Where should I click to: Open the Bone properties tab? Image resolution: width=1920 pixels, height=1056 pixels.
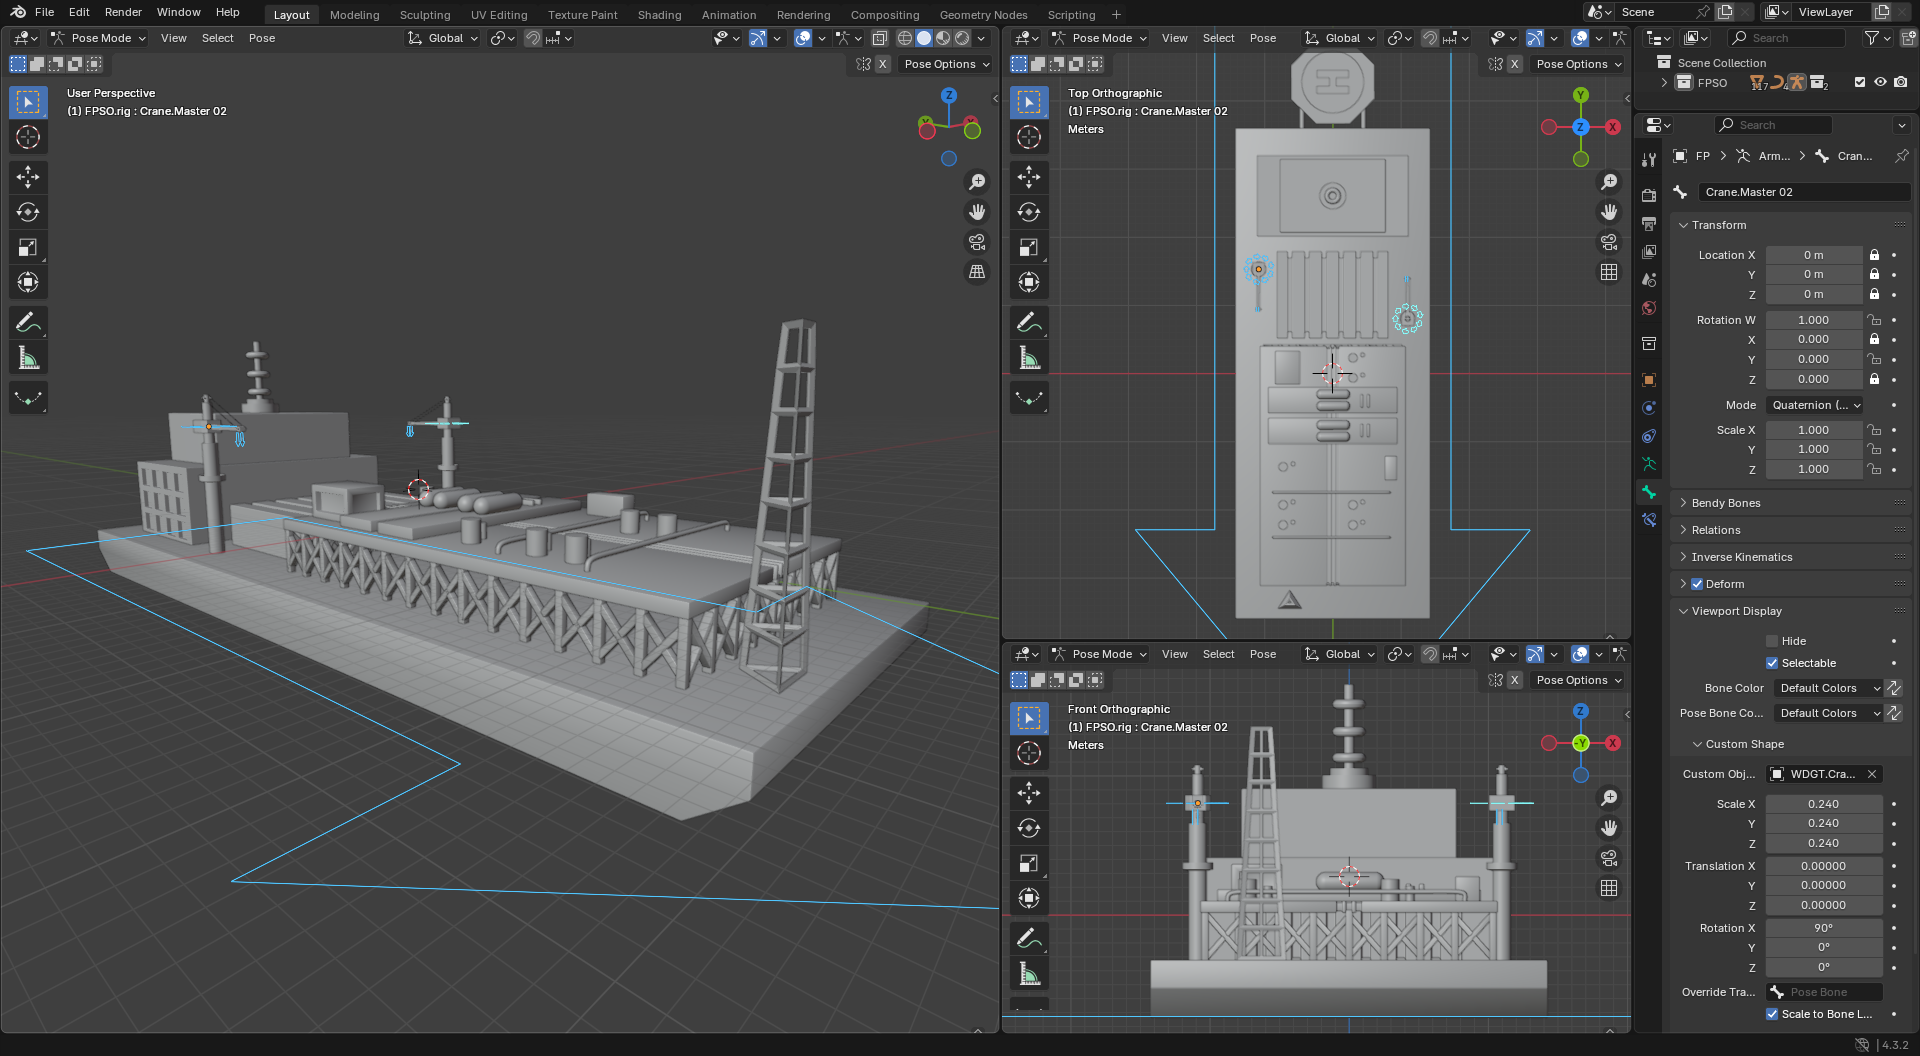pos(1649,492)
